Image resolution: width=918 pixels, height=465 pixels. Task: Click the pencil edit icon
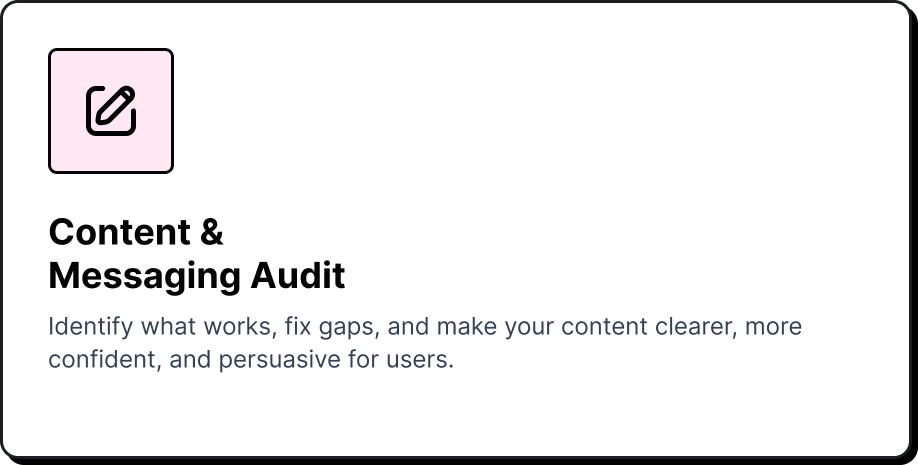(x=111, y=111)
